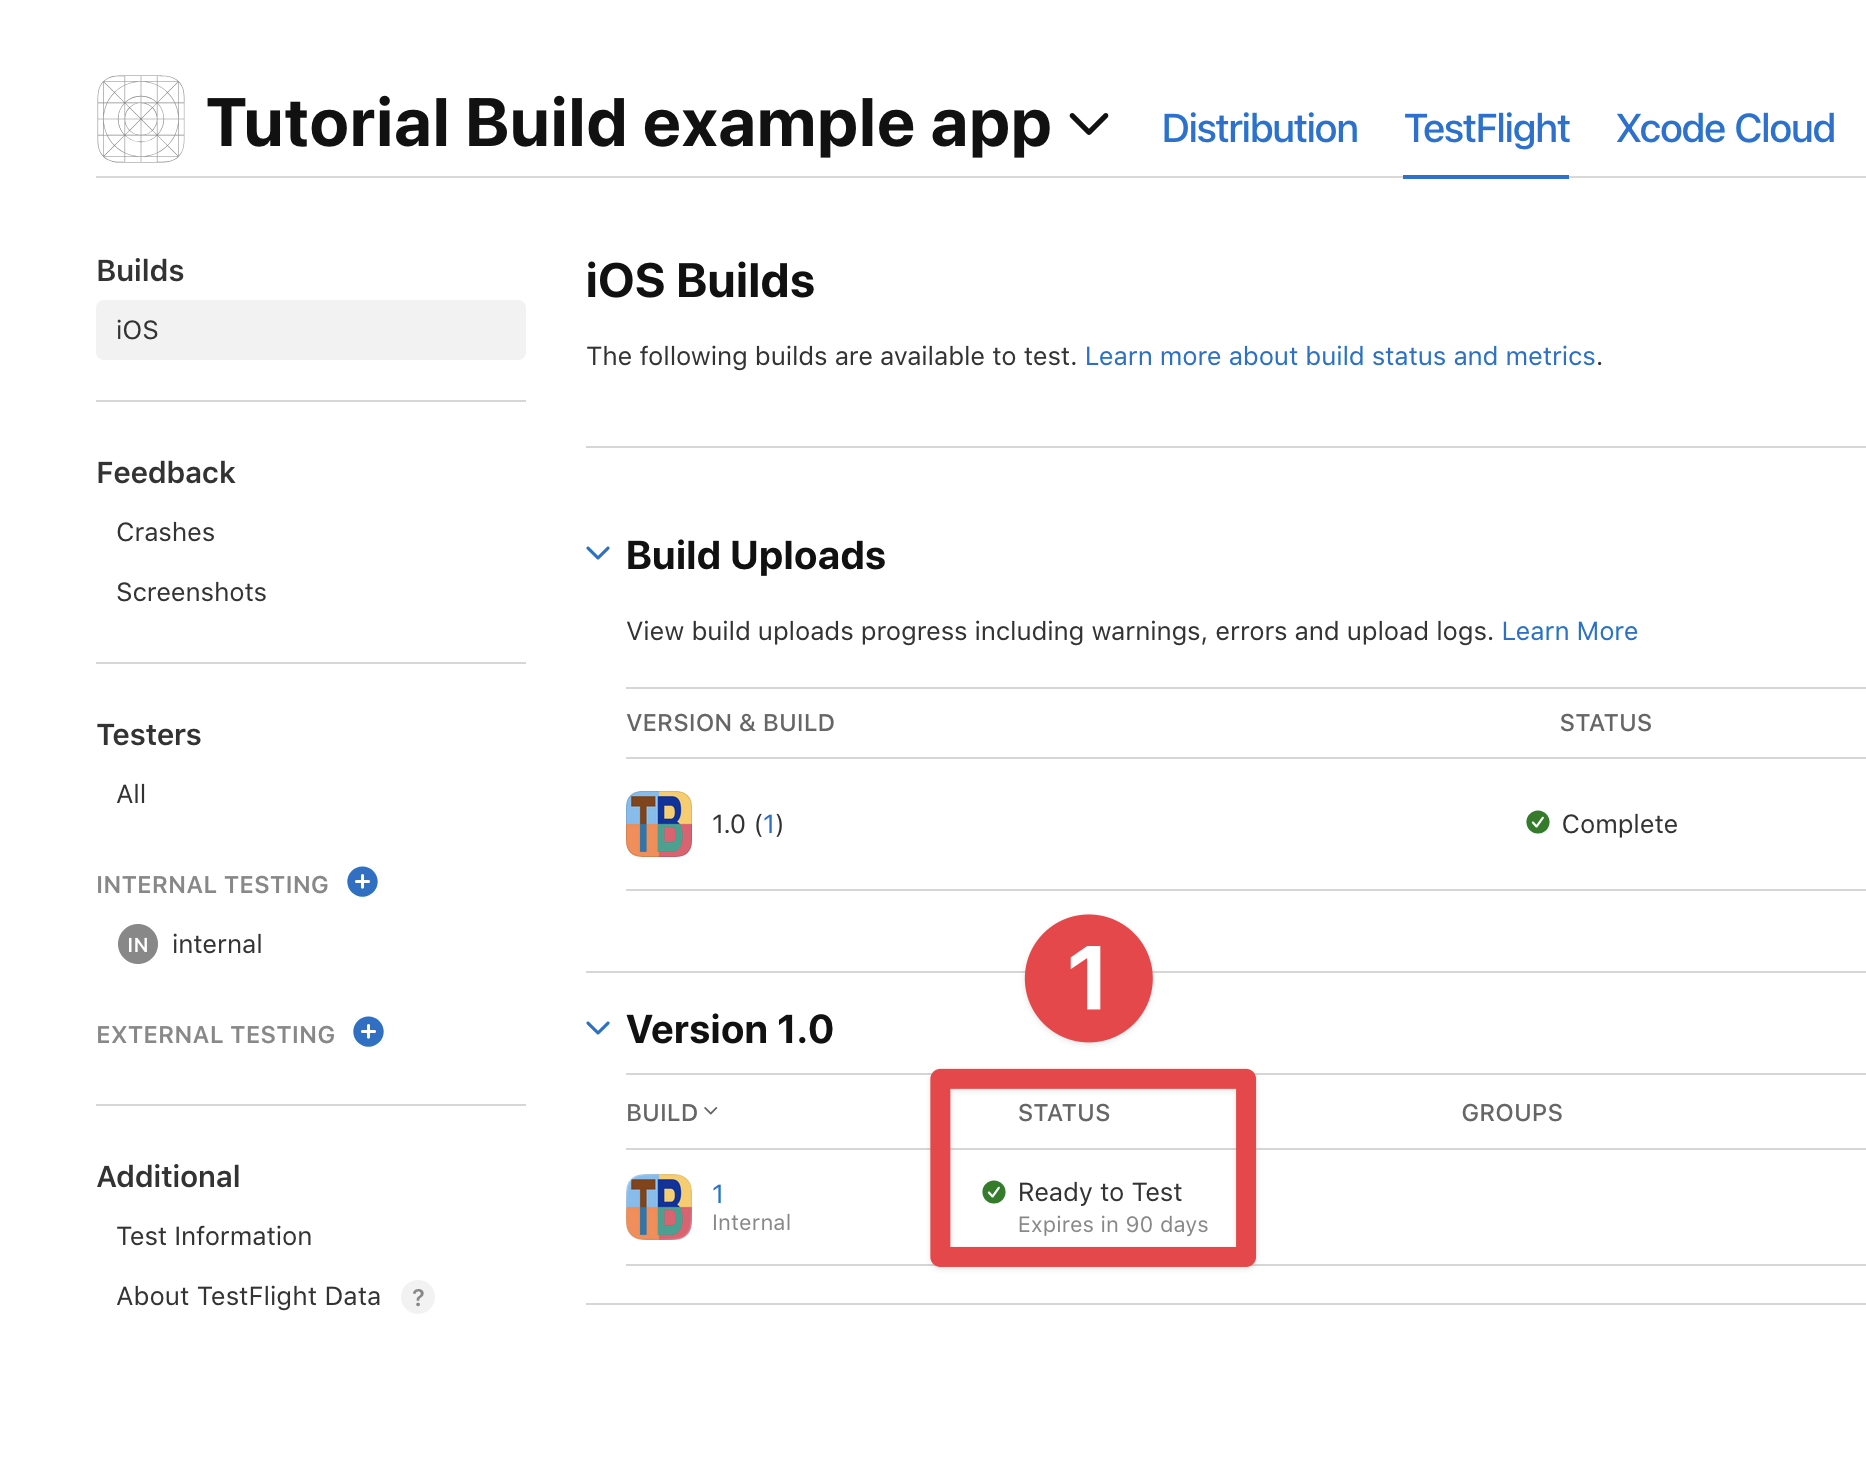Viewport: 1866px width, 1466px height.
Task: Open the app switcher chevron beside the app name
Action: [x=1089, y=127]
